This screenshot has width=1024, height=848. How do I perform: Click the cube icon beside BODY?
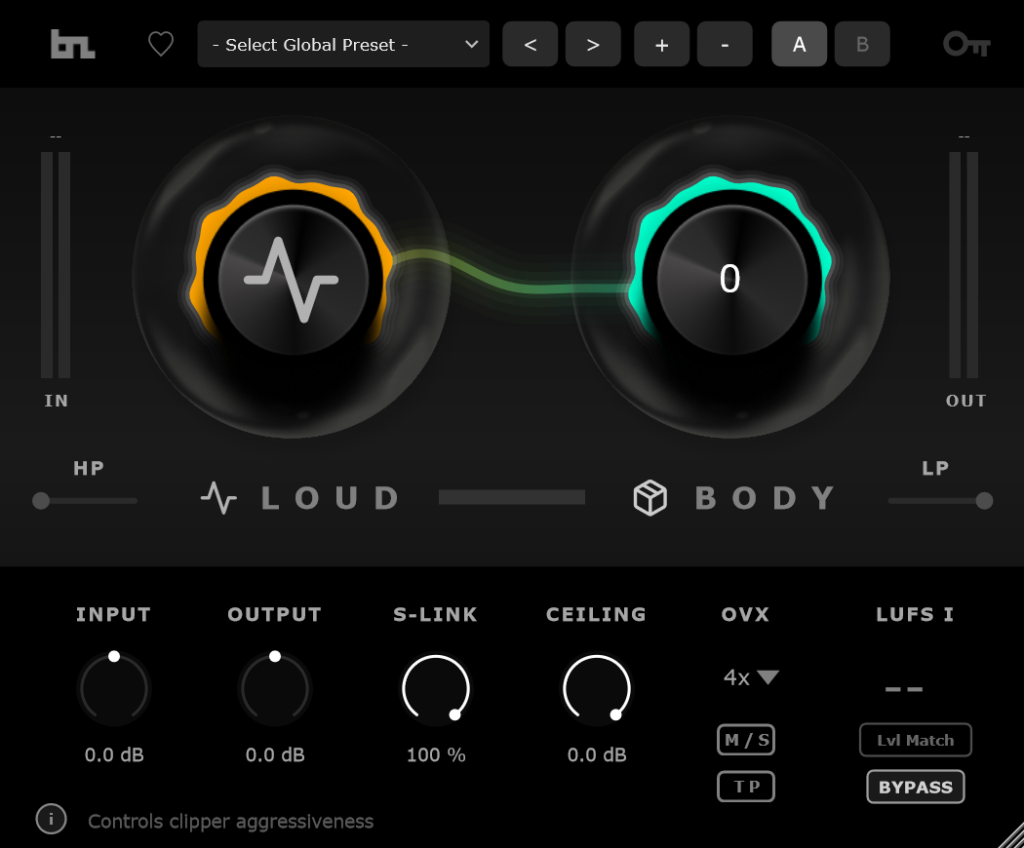(650, 498)
